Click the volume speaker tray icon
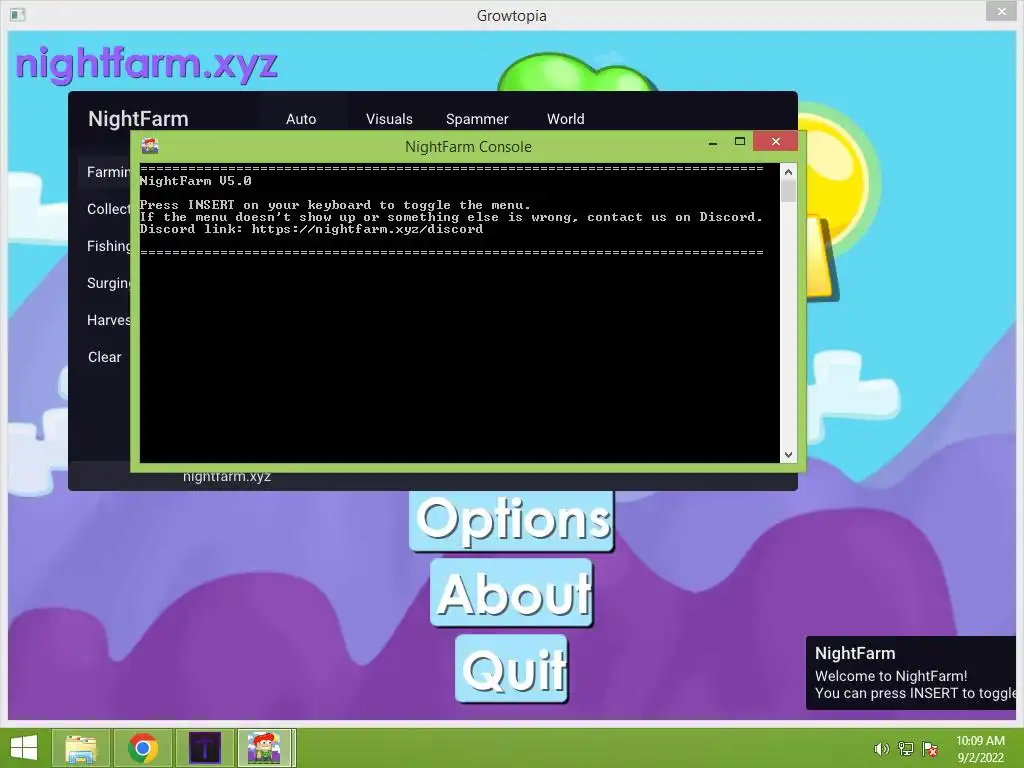Viewport: 1024px width, 768px height. pos(881,749)
